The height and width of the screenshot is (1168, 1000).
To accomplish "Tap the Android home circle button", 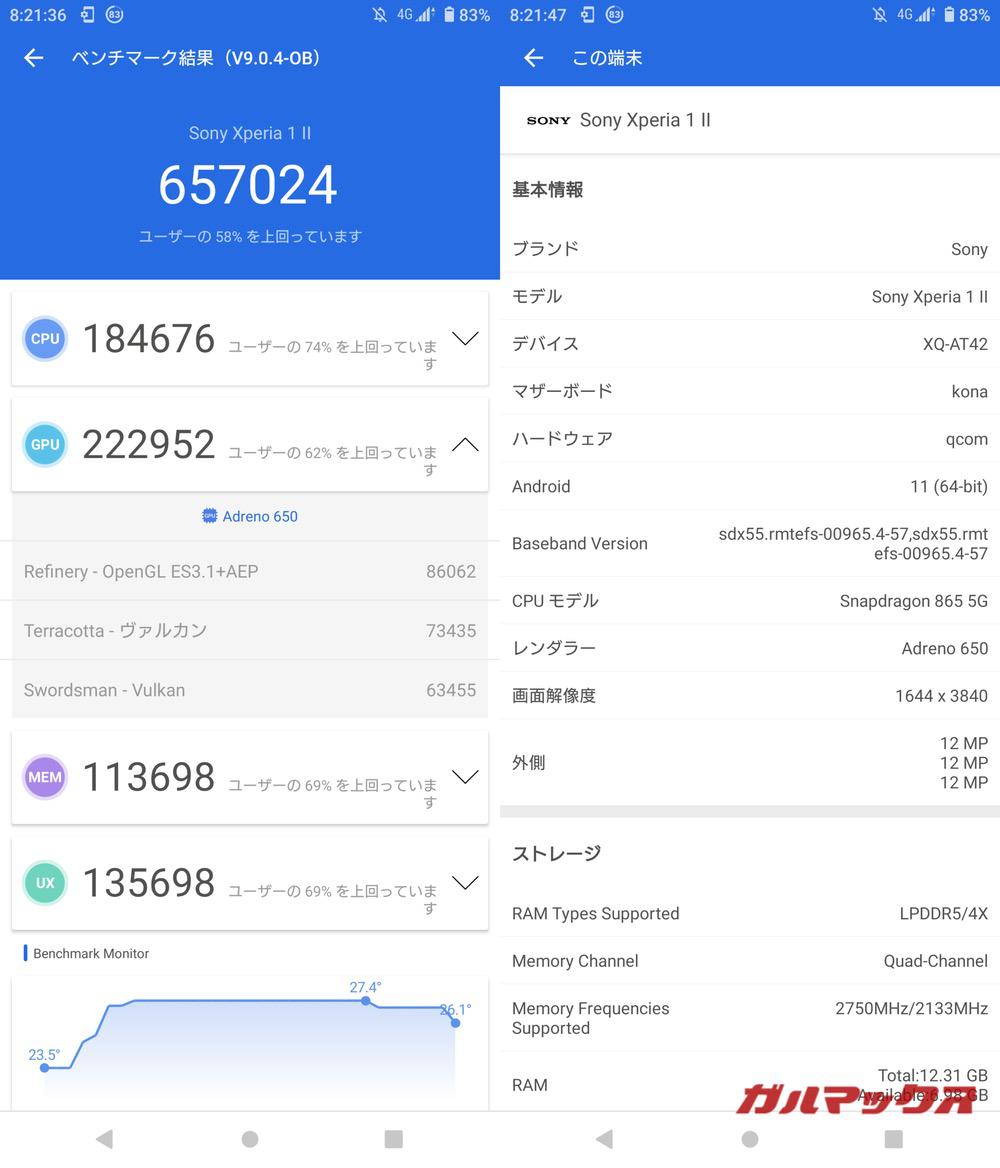I will tap(250, 1138).
